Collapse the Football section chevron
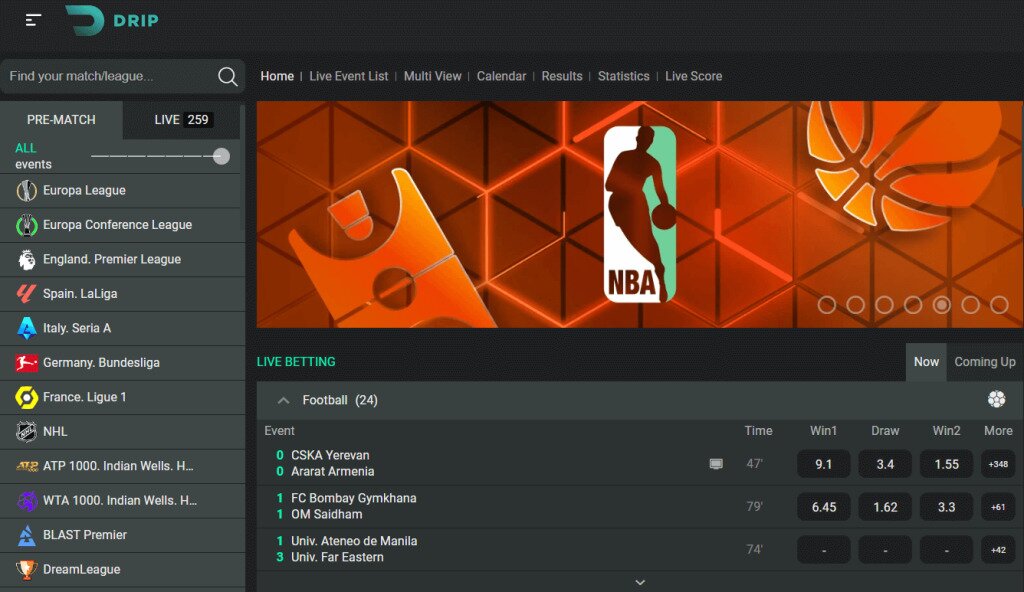Viewport: 1024px width, 592px height. pos(283,399)
